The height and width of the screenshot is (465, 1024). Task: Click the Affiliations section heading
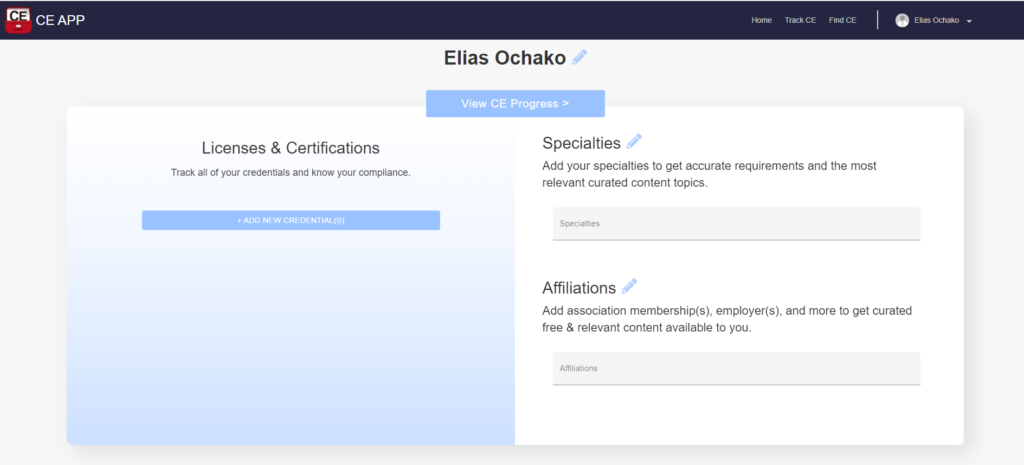[579, 288]
